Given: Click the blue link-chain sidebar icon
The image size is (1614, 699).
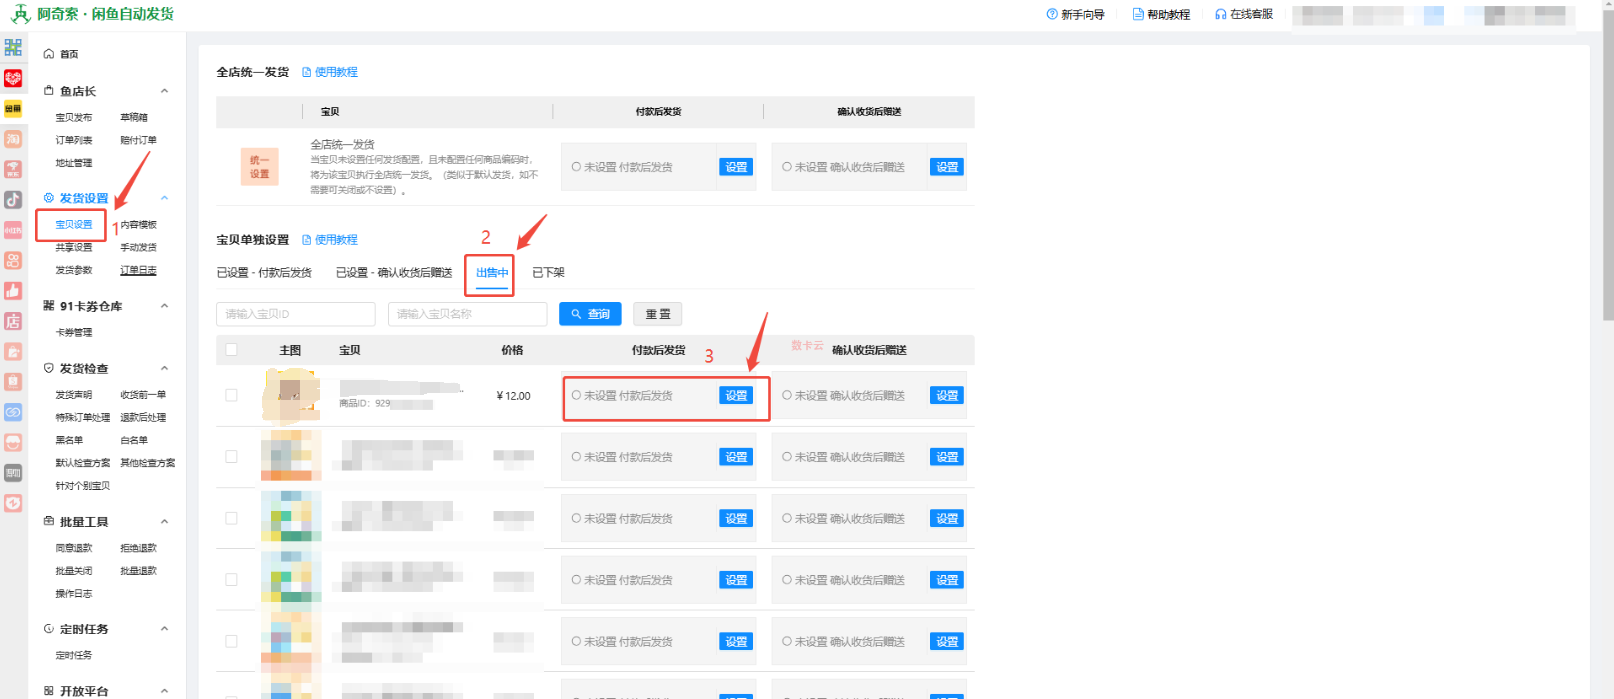Looking at the screenshot, I should (13, 412).
